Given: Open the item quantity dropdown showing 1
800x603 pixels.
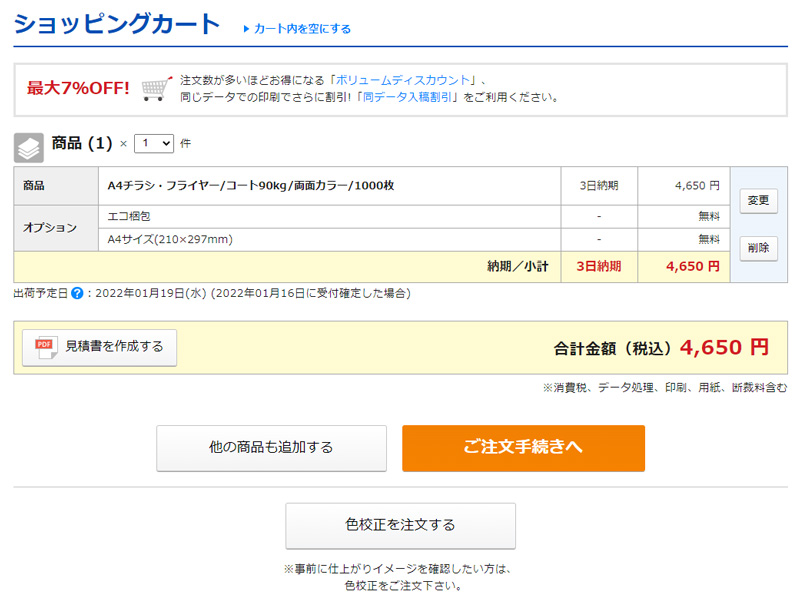Looking at the screenshot, I should [x=152, y=143].
